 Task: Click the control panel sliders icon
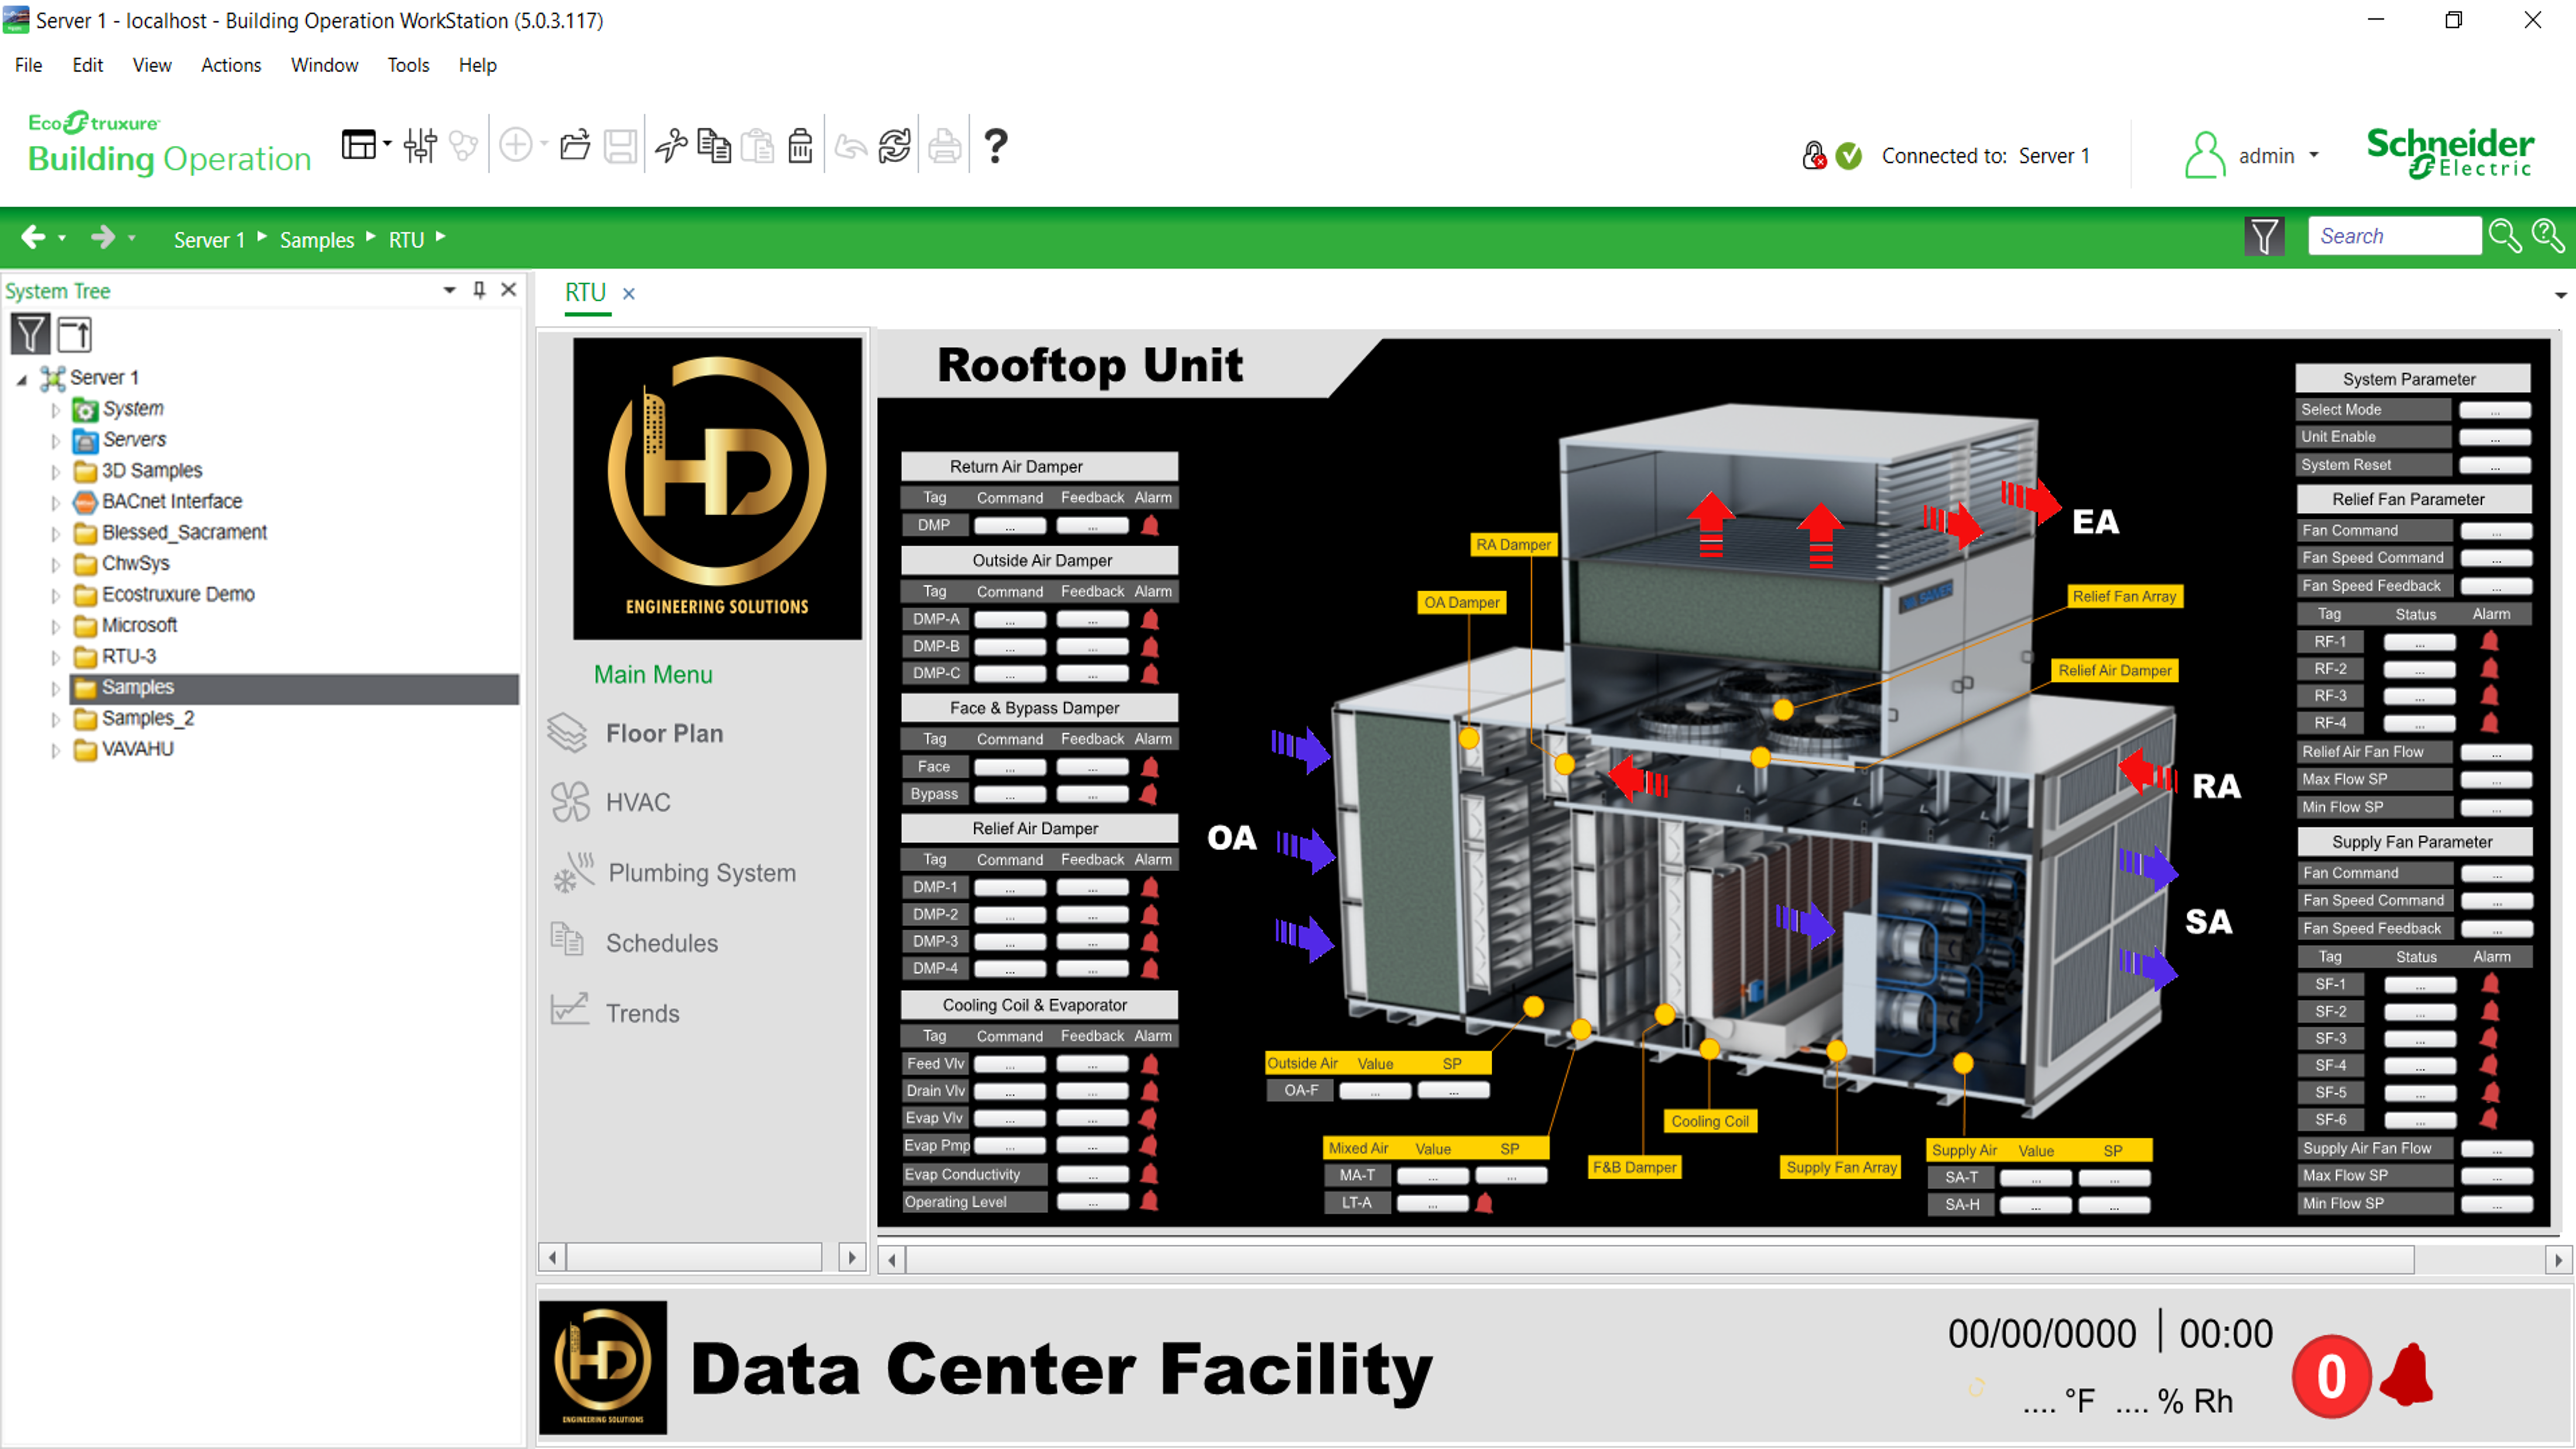[420, 147]
